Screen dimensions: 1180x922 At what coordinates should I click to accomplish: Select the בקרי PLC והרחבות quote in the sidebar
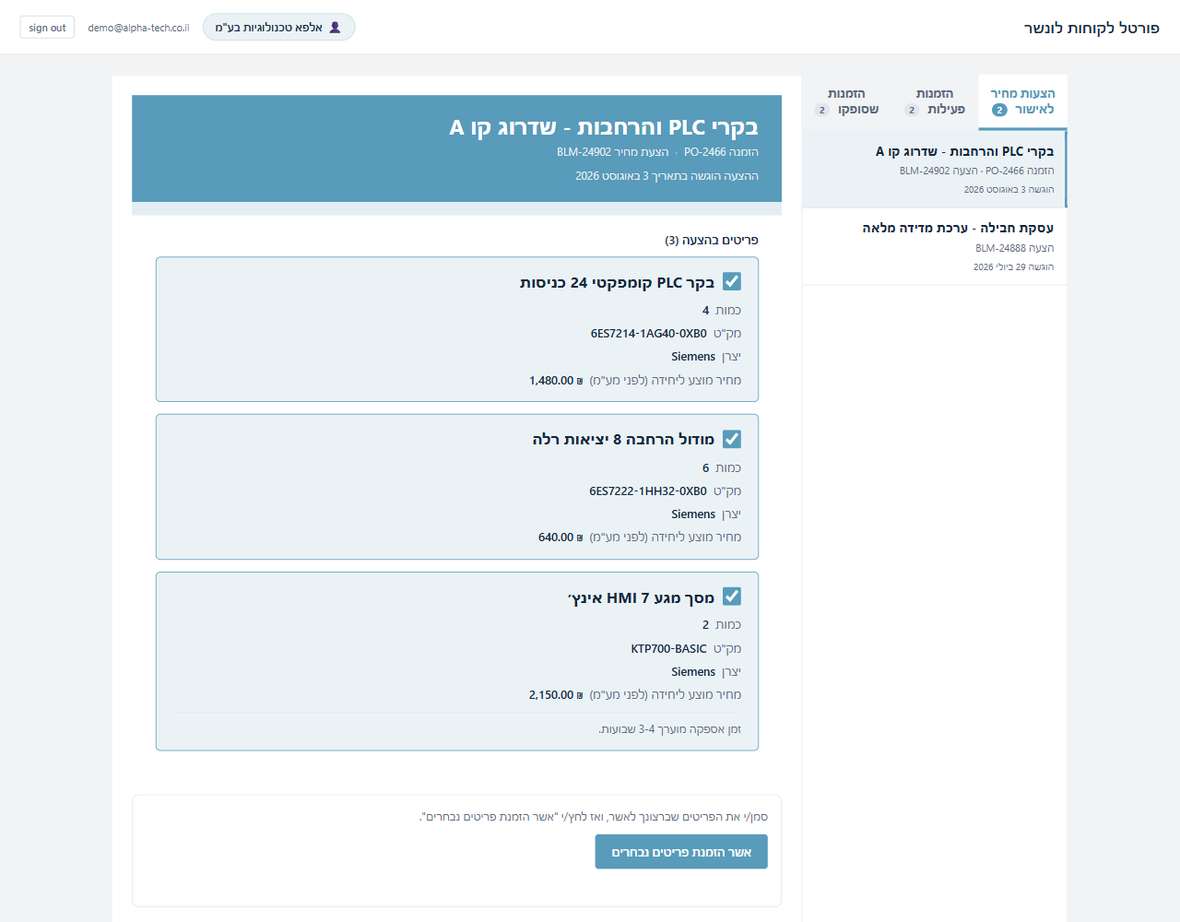click(935, 169)
